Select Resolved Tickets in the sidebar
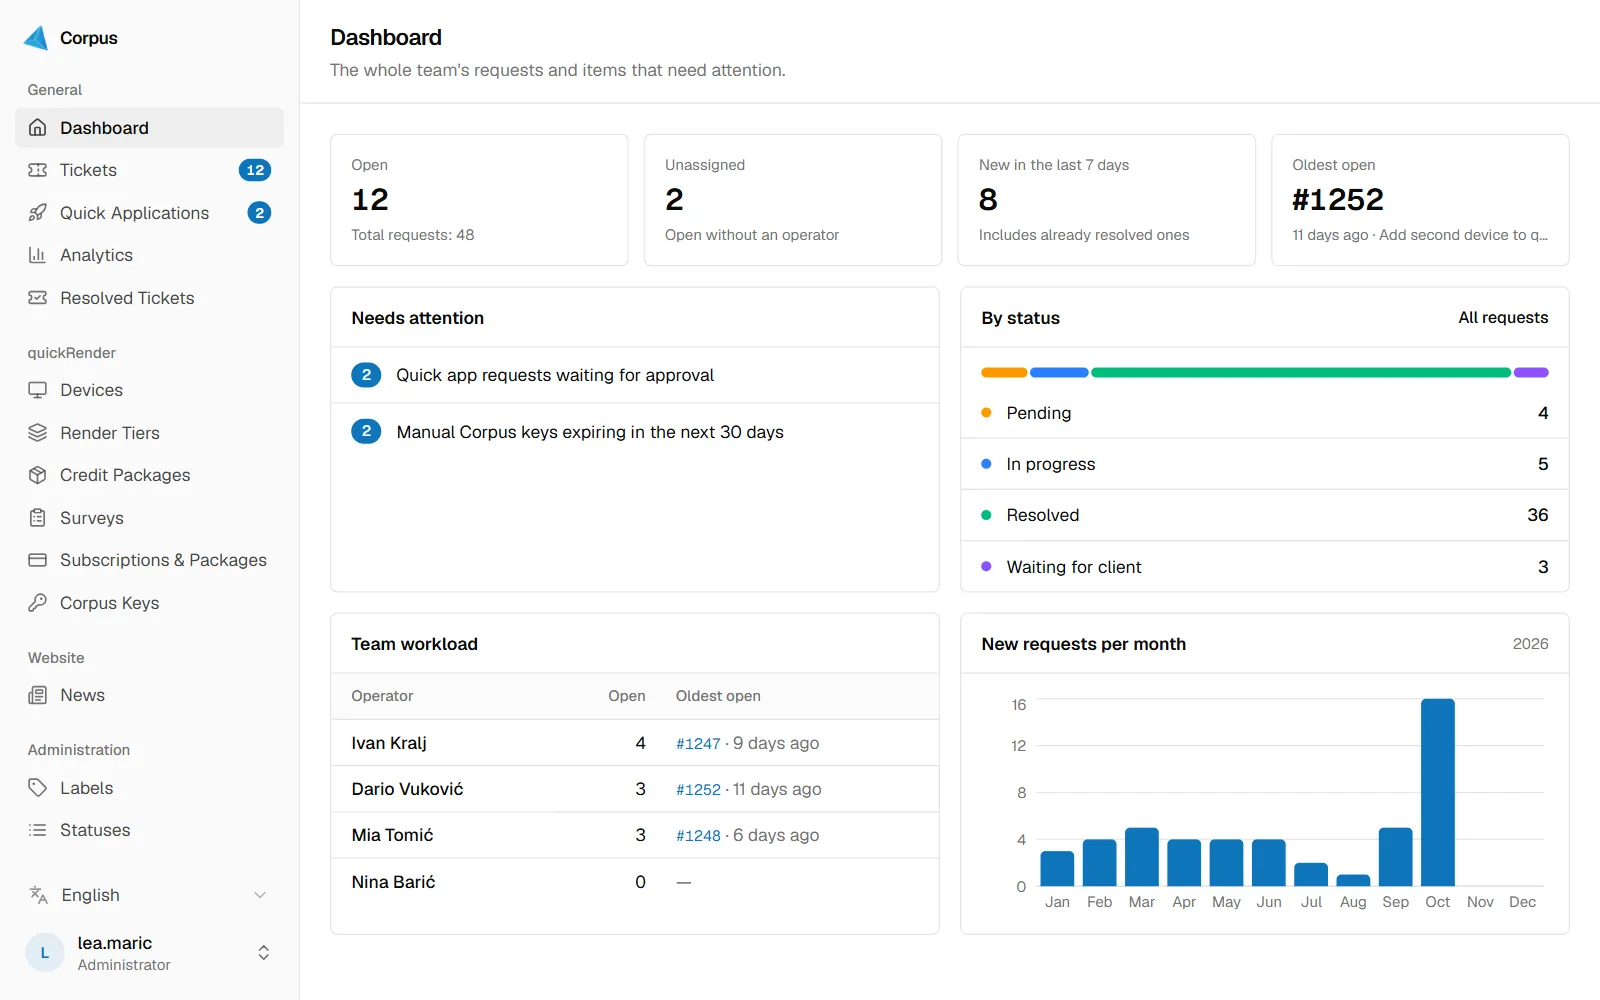This screenshot has height=1000, width=1600. click(x=149, y=298)
